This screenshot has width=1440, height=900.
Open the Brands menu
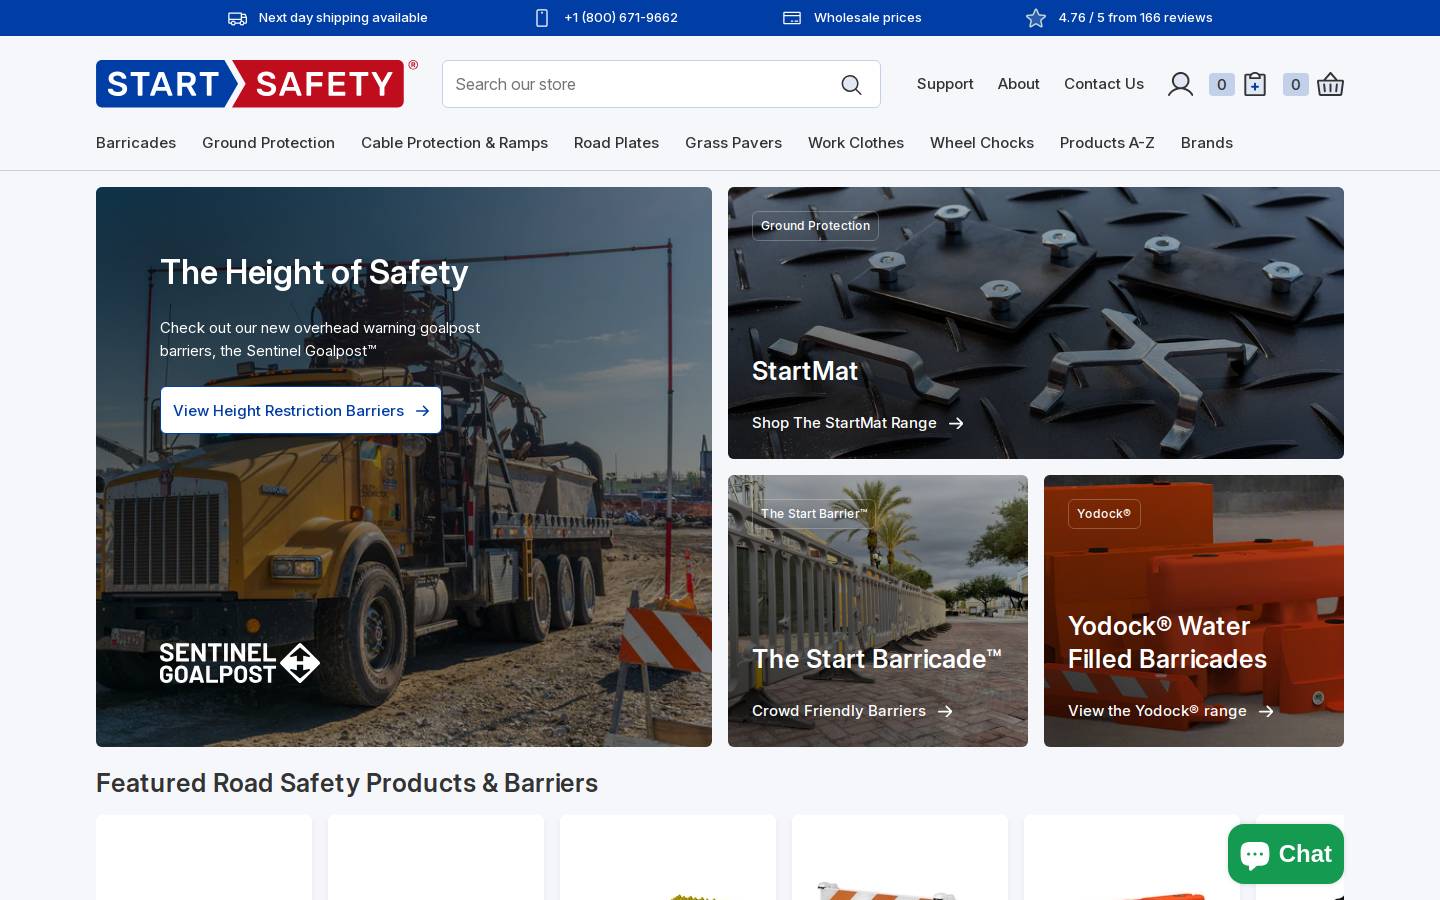pyautogui.click(x=1207, y=143)
